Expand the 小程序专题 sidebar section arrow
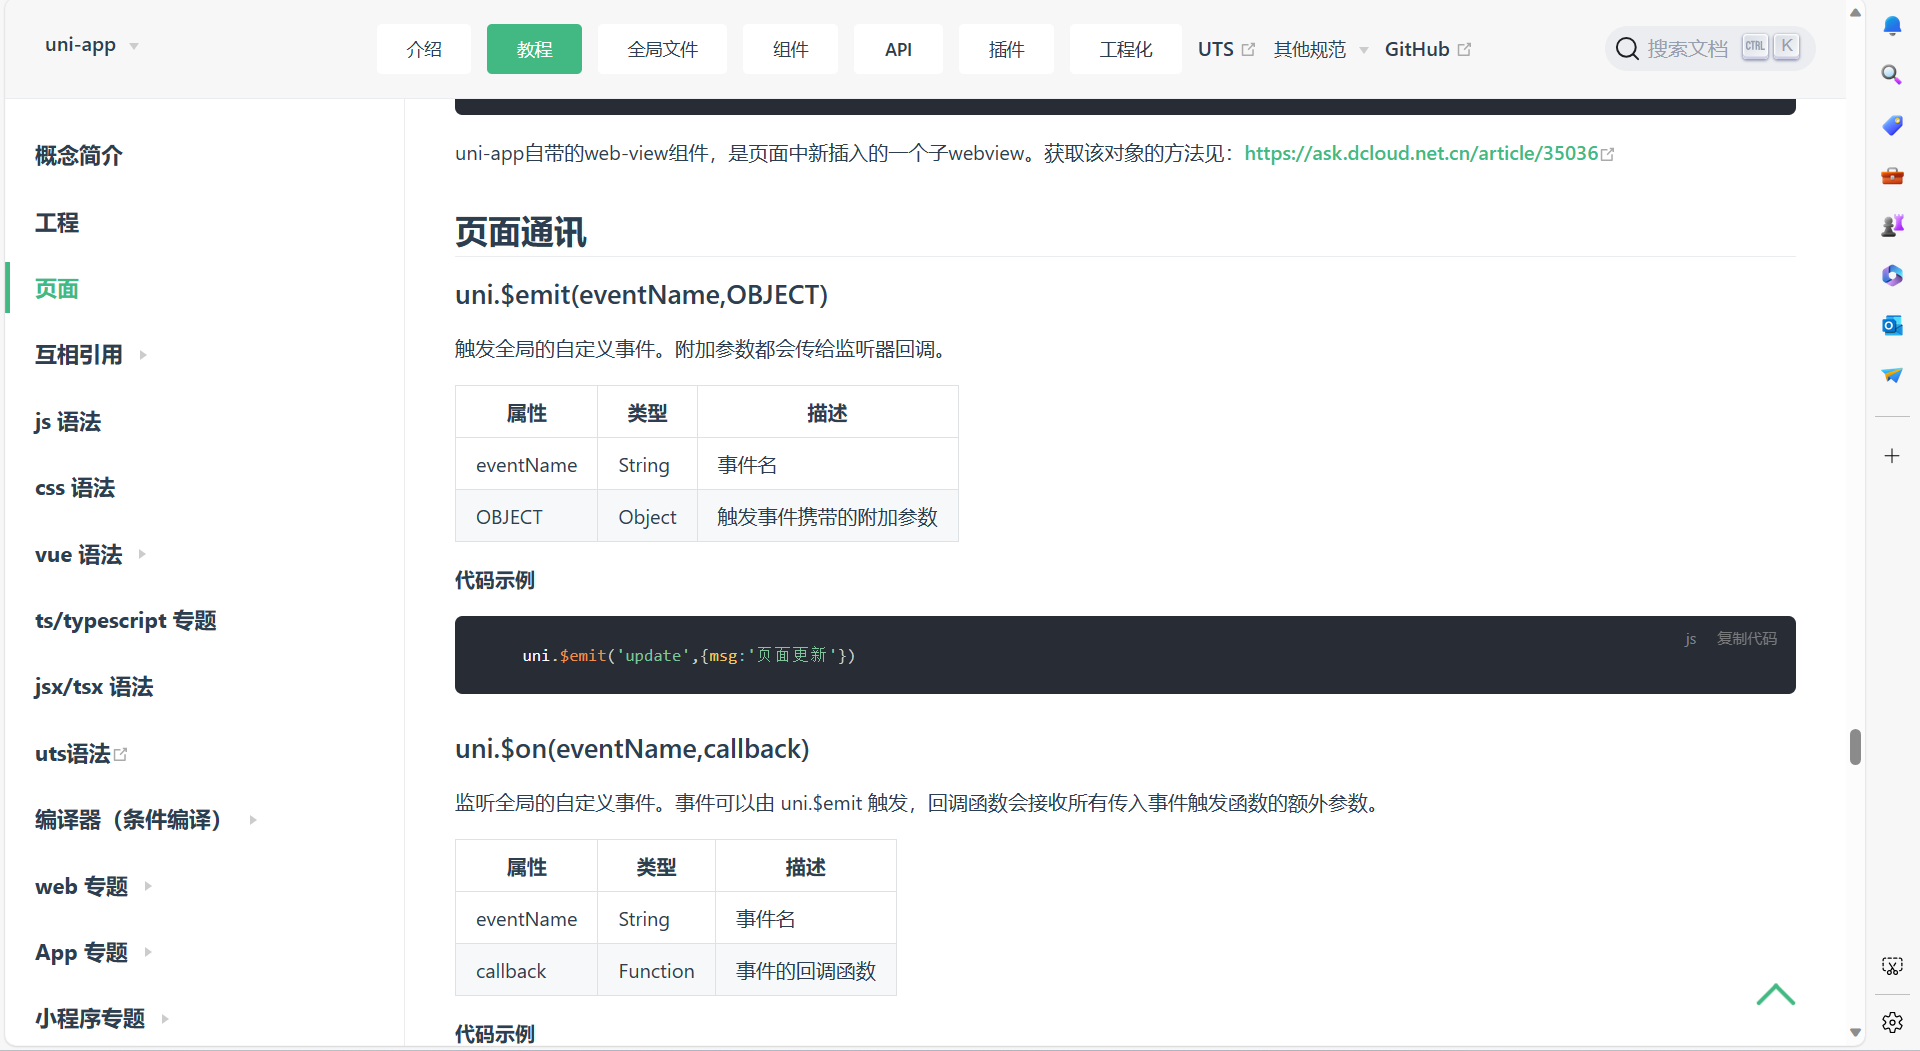The width and height of the screenshot is (1920, 1051). (165, 1019)
